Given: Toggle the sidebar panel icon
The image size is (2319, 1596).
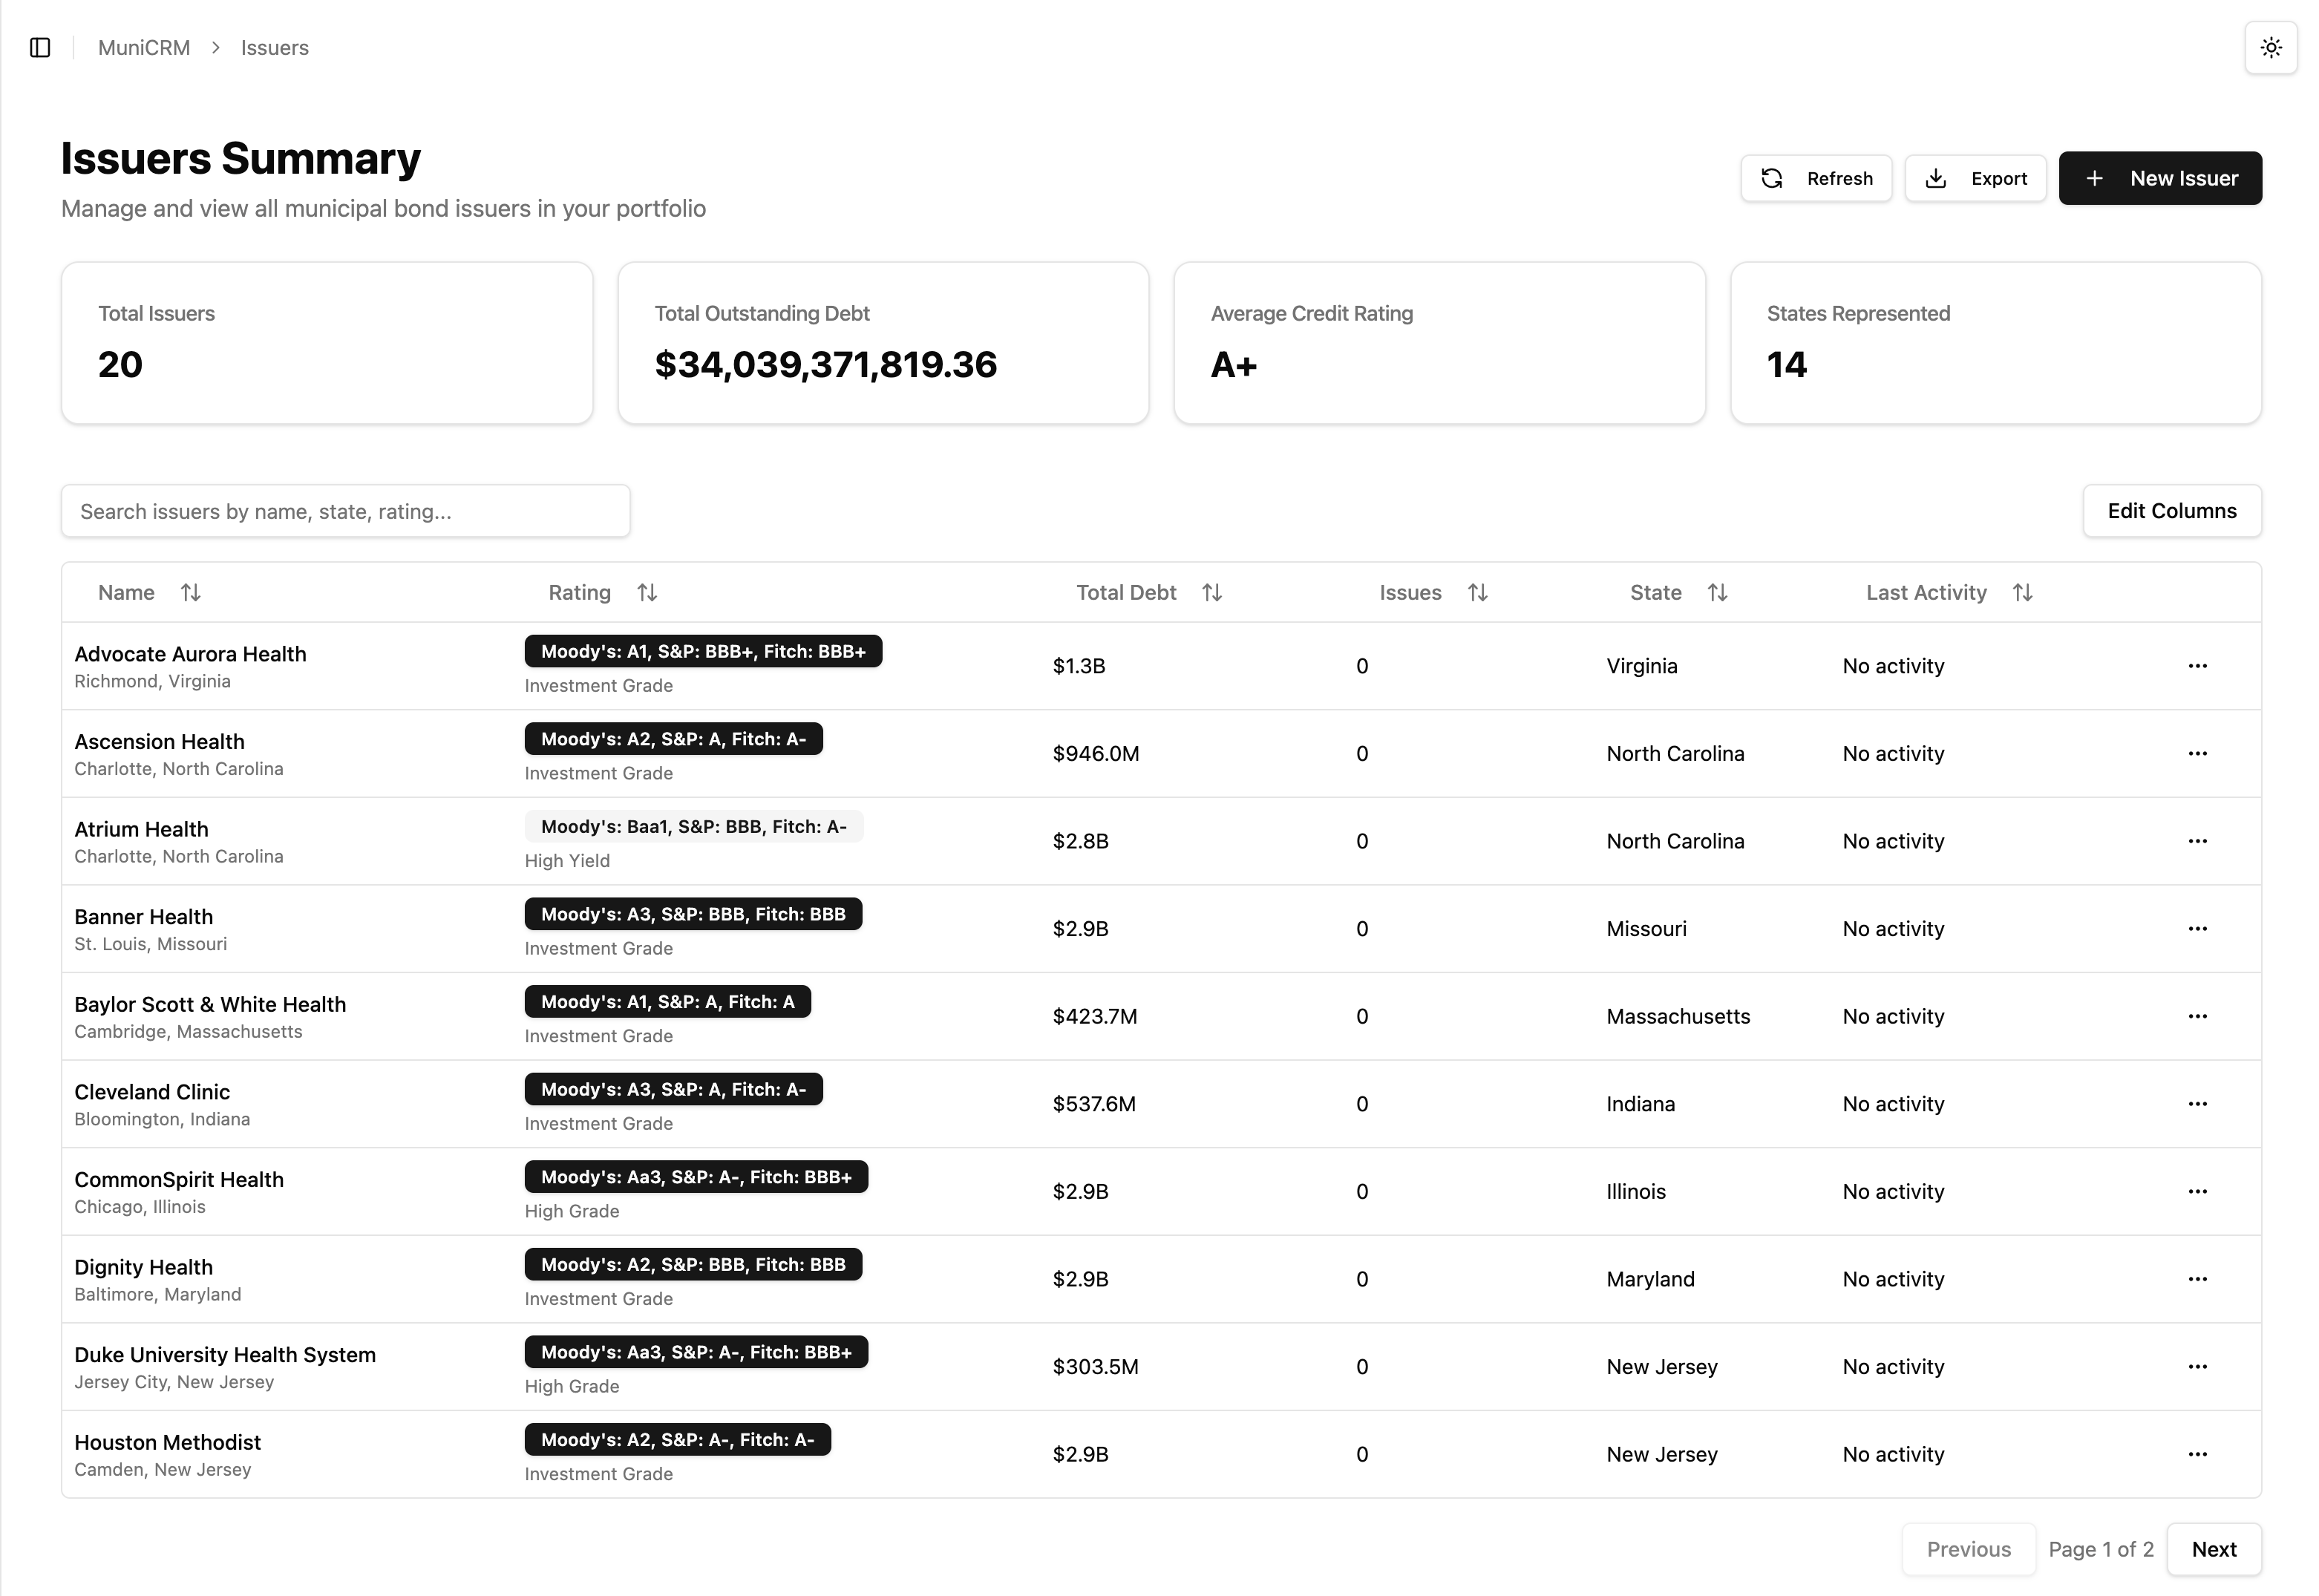Looking at the screenshot, I should click(40, 48).
